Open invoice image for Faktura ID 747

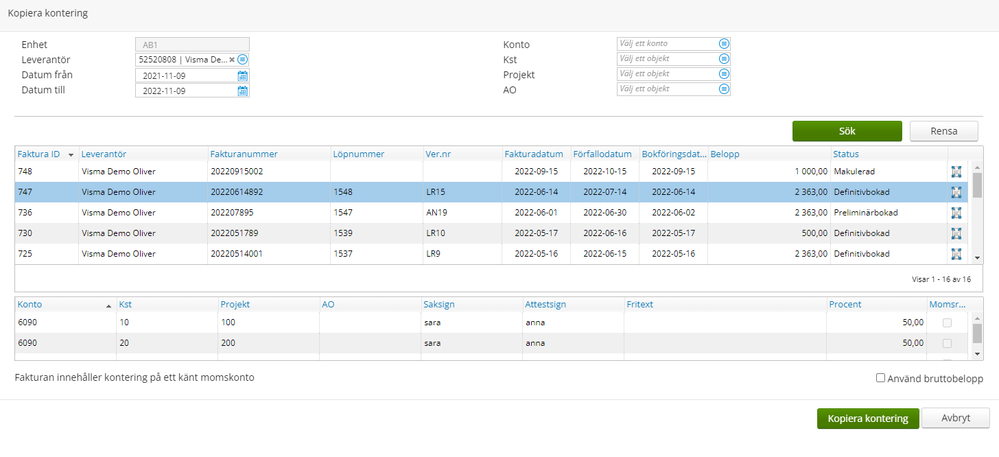point(956,192)
